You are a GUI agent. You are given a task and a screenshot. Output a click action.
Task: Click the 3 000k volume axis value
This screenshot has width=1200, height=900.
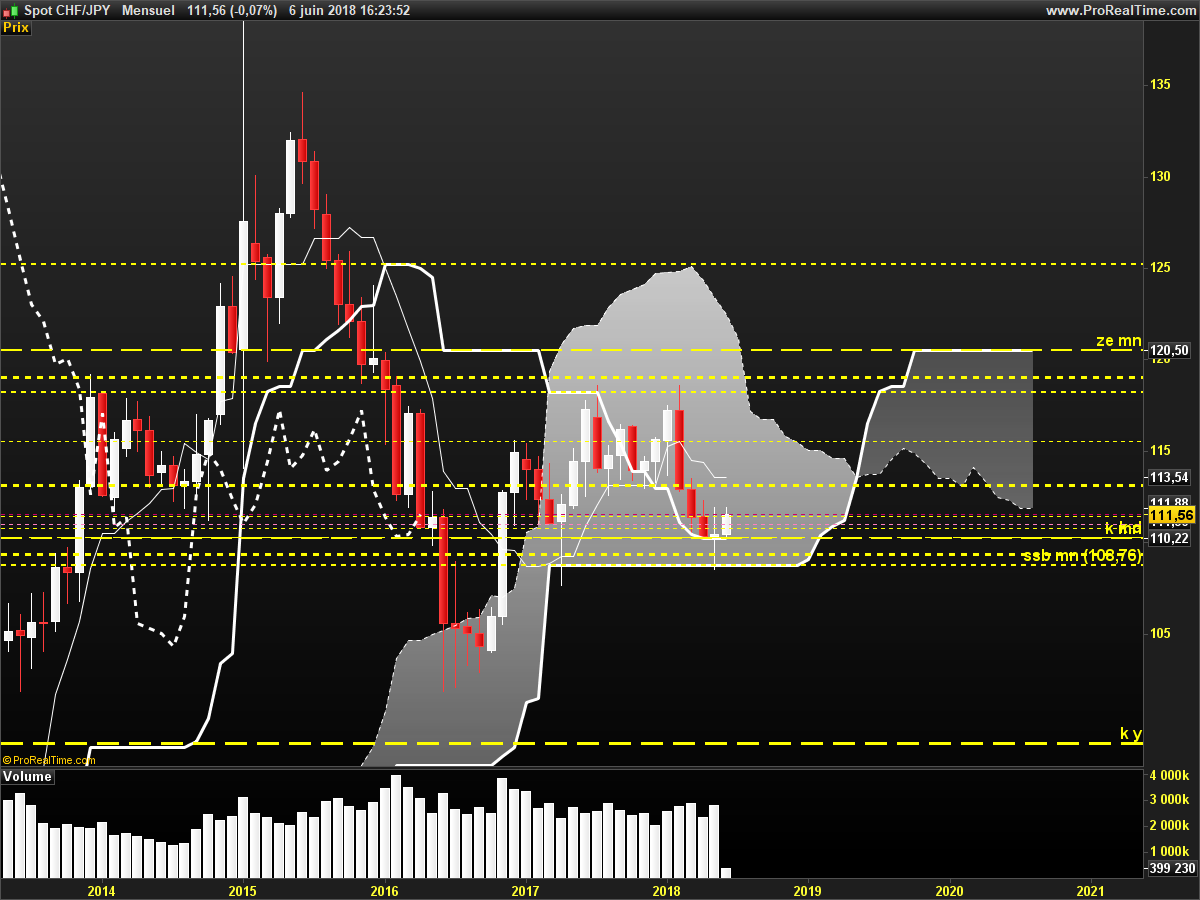1169,800
